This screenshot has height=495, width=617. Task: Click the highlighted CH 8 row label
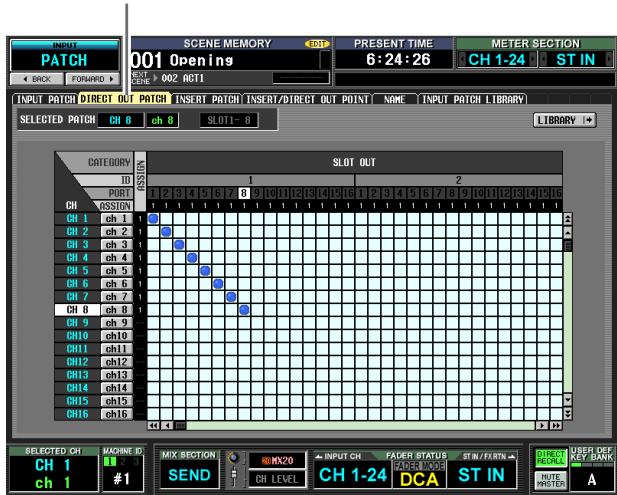(x=77, y=310)
